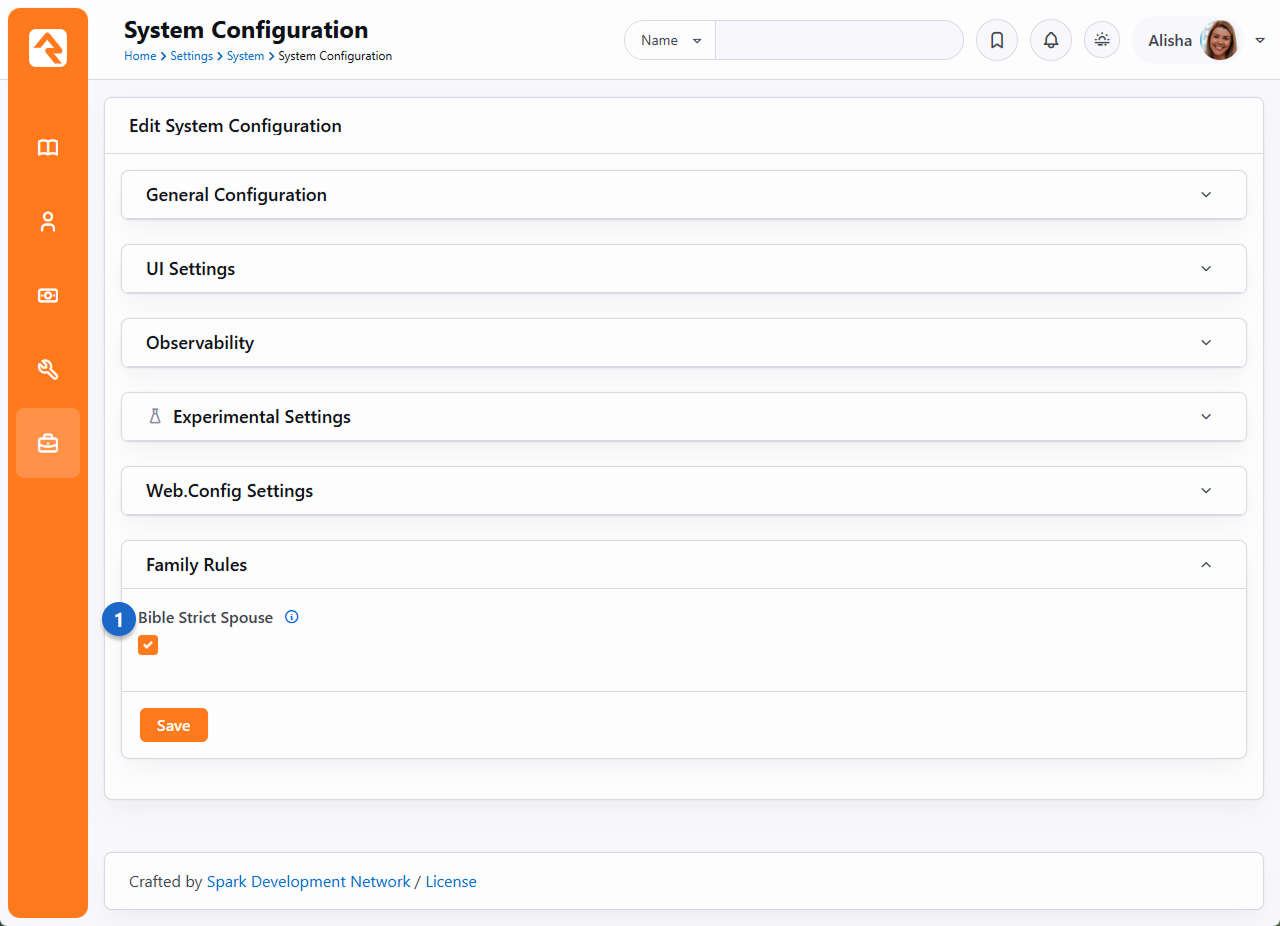Click the bookmark icon in header
Image resolution: width=1280 pixels, height=926 pixels.
pos(996,41)
